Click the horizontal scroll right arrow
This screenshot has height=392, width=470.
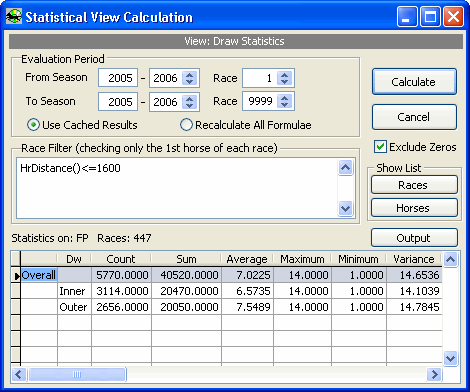434,374
